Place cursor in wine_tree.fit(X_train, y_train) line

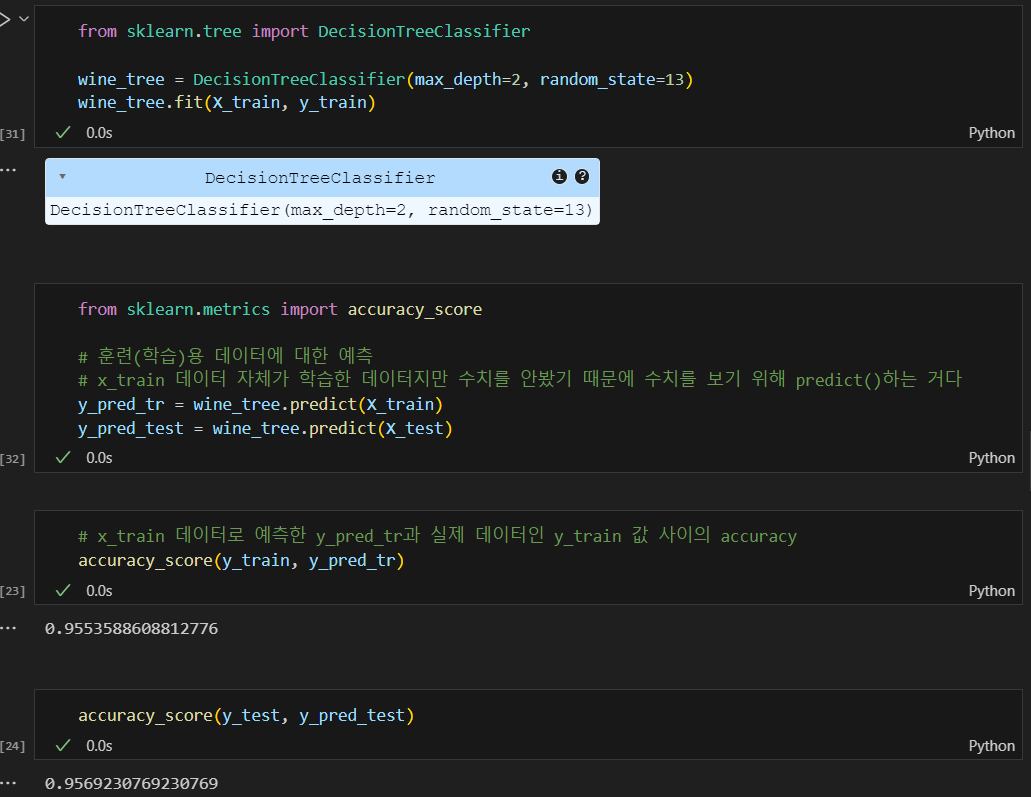coord(227,103)
